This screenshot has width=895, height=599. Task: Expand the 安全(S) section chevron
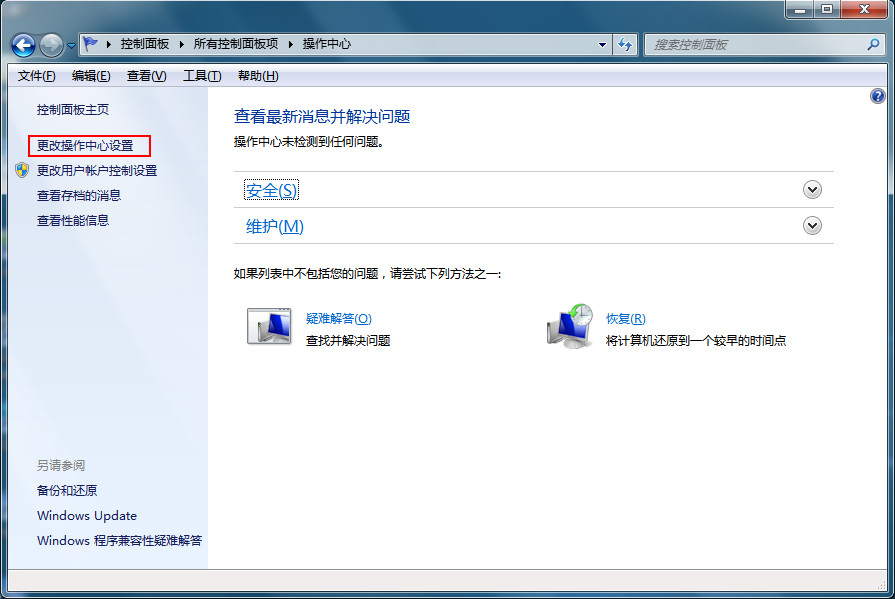click(812, 189)
